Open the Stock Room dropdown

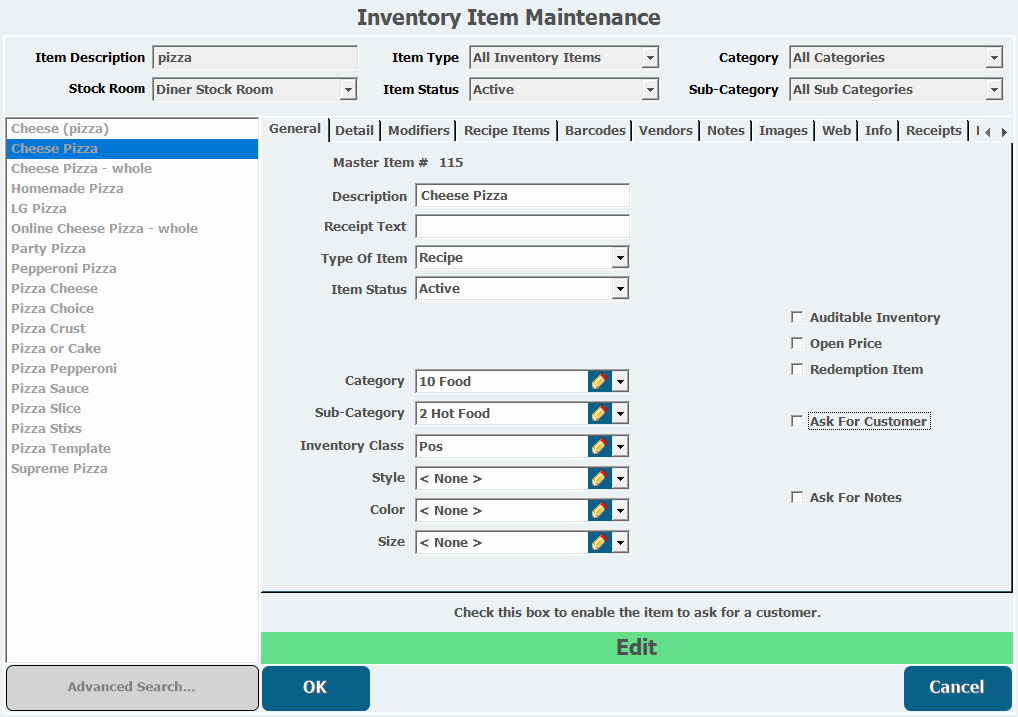click(x=348, y=90)
